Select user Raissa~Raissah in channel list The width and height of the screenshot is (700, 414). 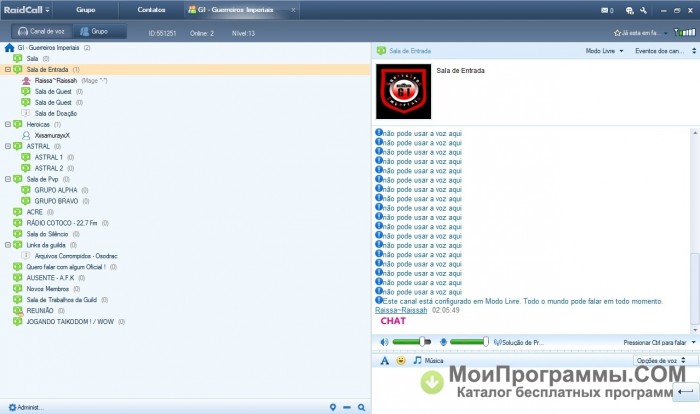coord(56,80)
